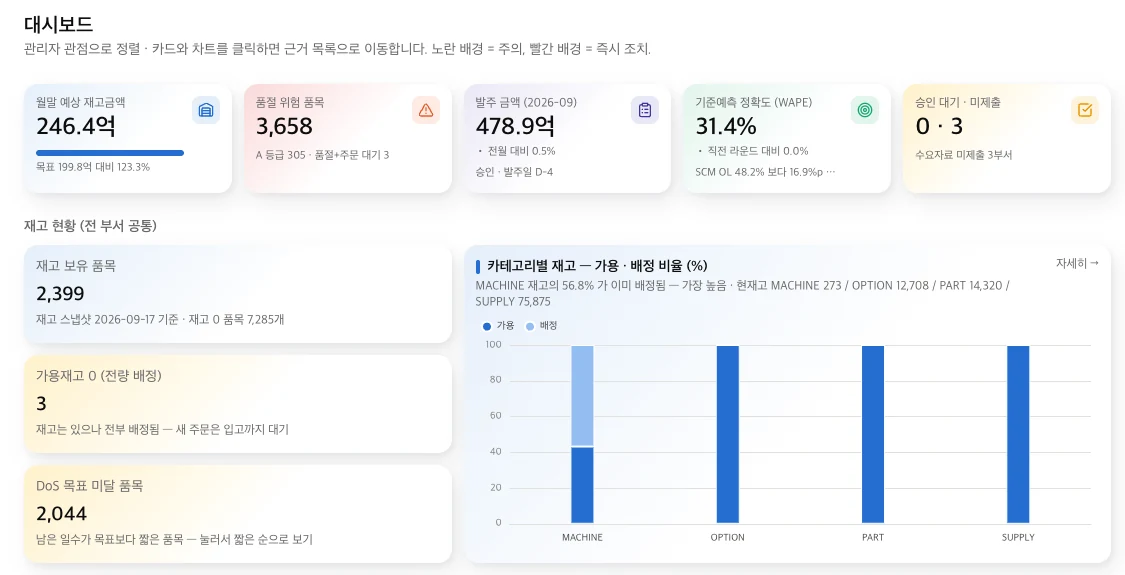Click the 31.4% WAPE accuracy value
The image size is (1125, 575).
[x=725, y=126]
